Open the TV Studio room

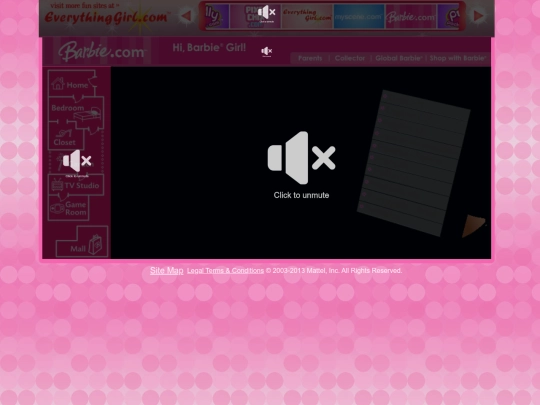point(76,185)
